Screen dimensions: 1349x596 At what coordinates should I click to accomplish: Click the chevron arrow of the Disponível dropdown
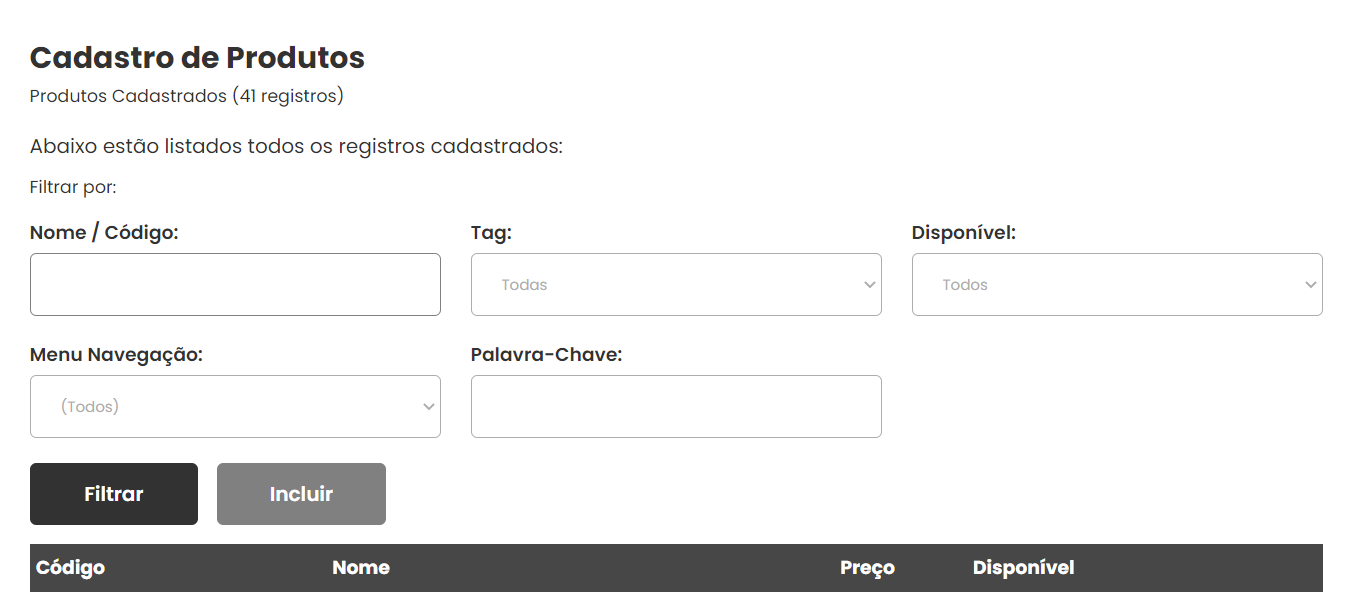tap(1310, 285)
